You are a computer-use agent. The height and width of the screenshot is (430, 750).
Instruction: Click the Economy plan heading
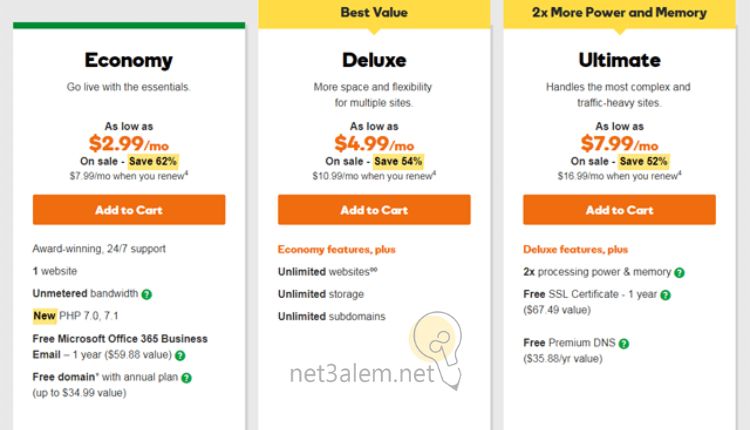[129, 60]
